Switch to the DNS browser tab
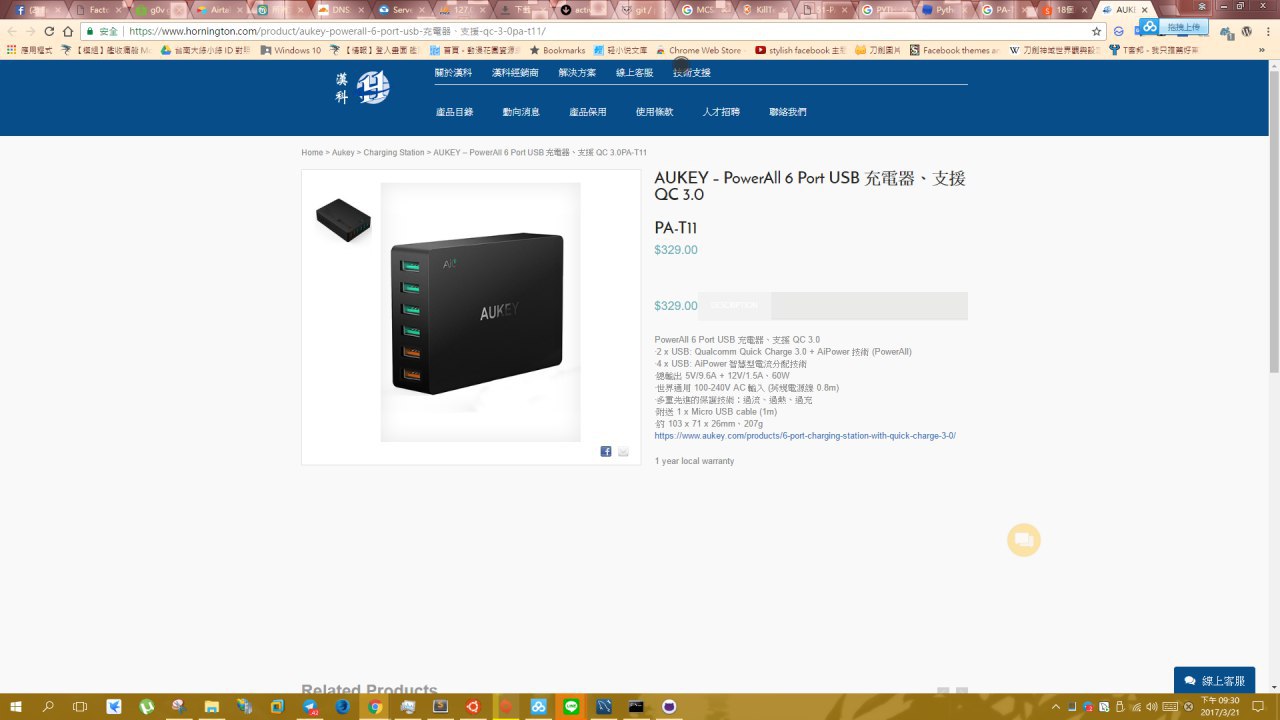The width and height of the screenshot is (1280, 720). click(341, 10)
